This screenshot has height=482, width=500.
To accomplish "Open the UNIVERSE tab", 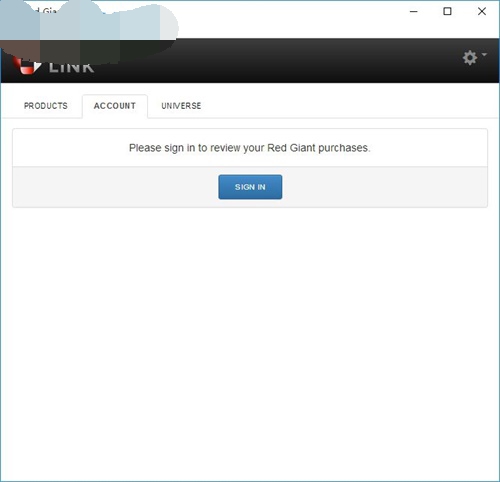I will pyautogui.click(x=181, y=106).
